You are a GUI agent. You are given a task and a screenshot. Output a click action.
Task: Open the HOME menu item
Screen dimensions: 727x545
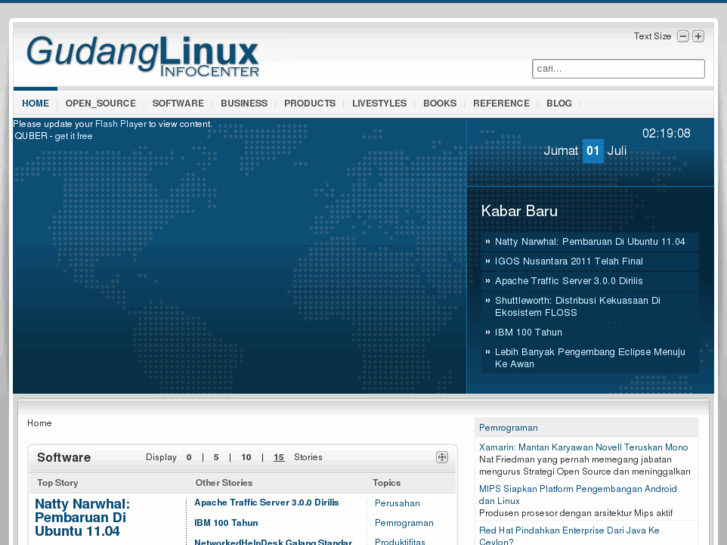click(x=35, y=103)
